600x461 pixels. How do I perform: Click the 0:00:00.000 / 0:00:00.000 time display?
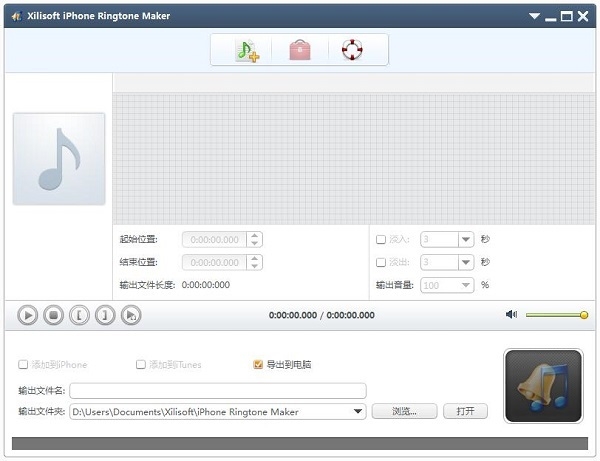321,315
